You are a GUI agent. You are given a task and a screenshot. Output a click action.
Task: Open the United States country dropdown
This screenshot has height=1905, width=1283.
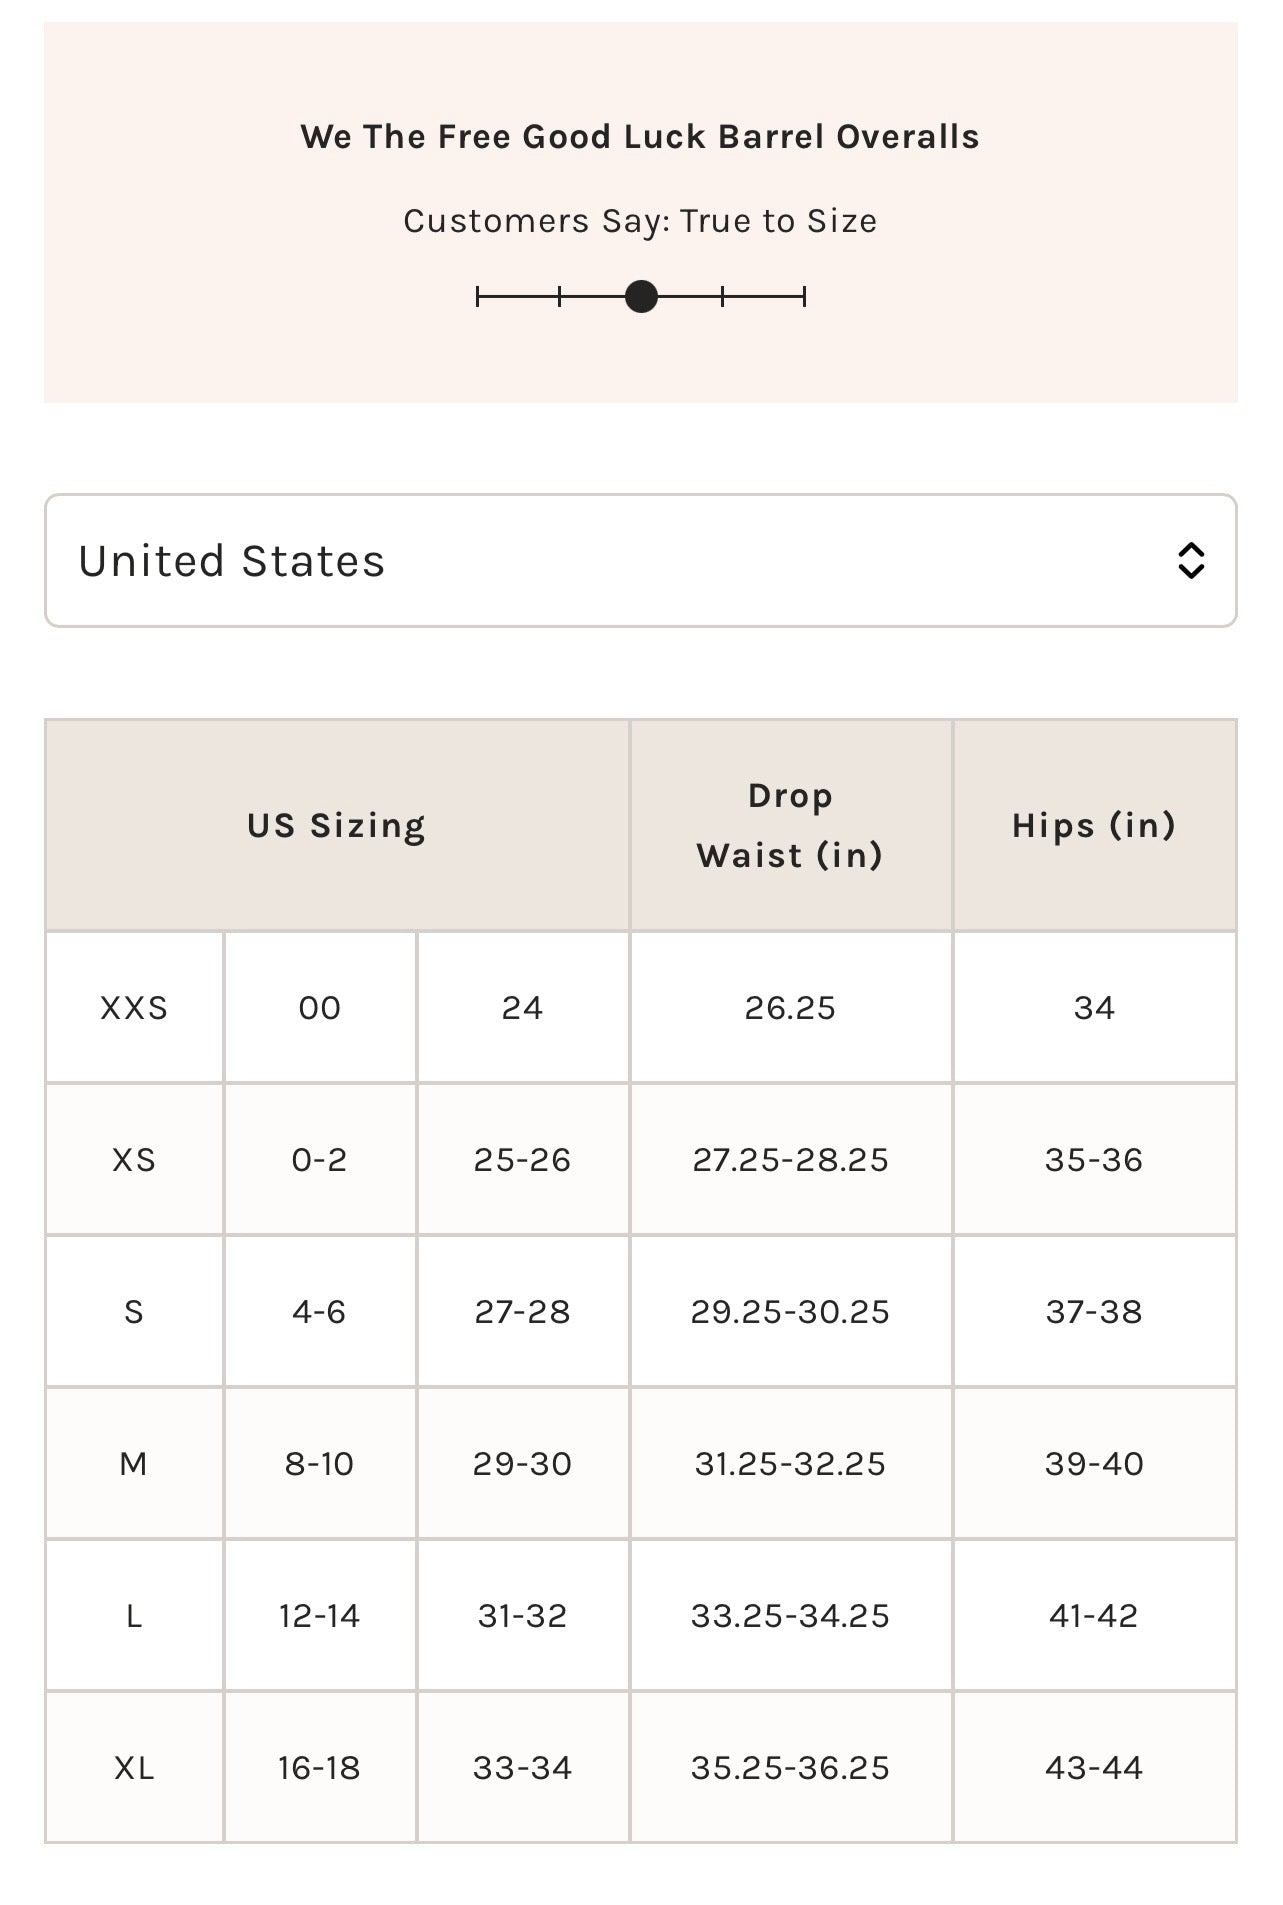tap(640, 561)
